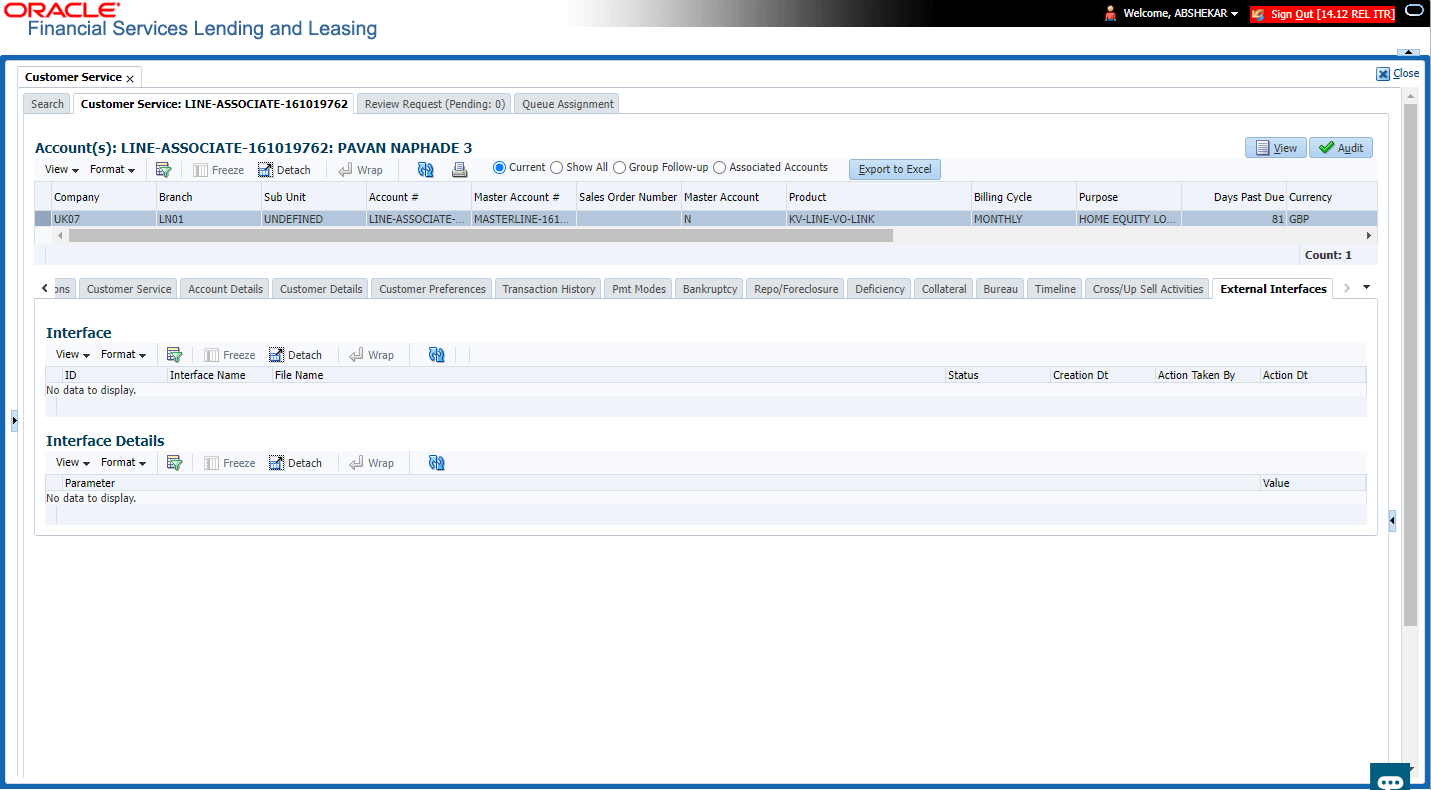Image resolution: width=1431 pixels, height=790 pixels.
Task: Click the View button with the document icon
Action: (x=1276, y=148)
